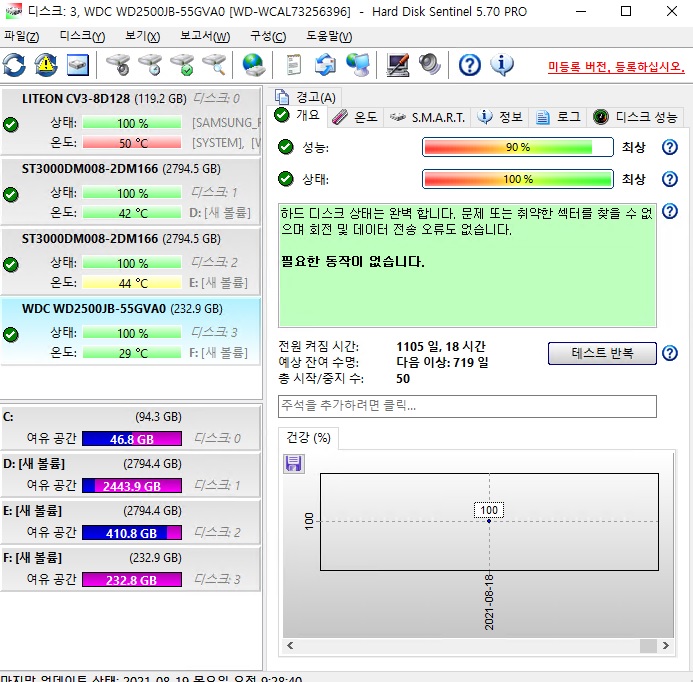The width and height of the screenshot is (693, 682).
Task: Click the comment field 주석을 추가하려면 클릭
Action: (467, 406)
